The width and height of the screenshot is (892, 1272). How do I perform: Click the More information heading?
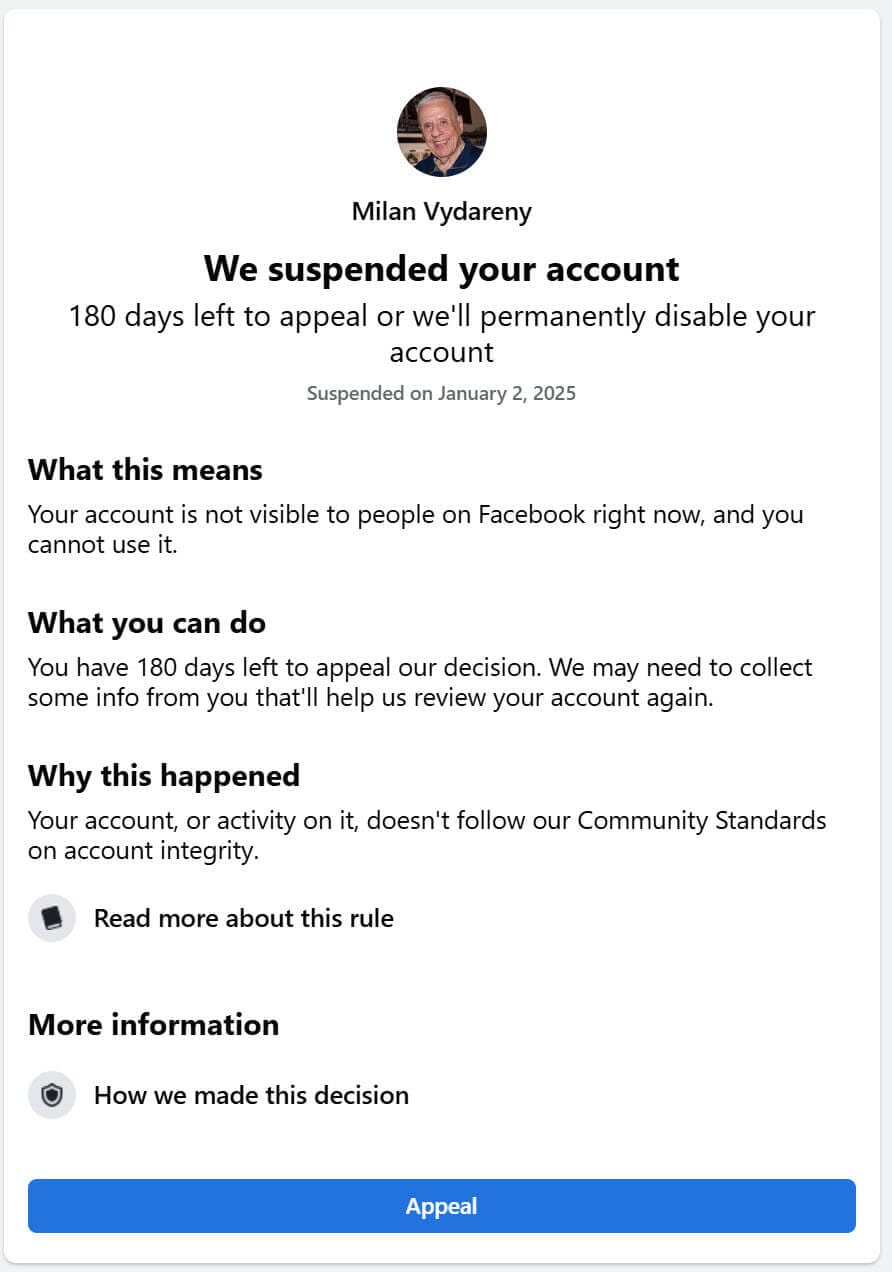153,1025
